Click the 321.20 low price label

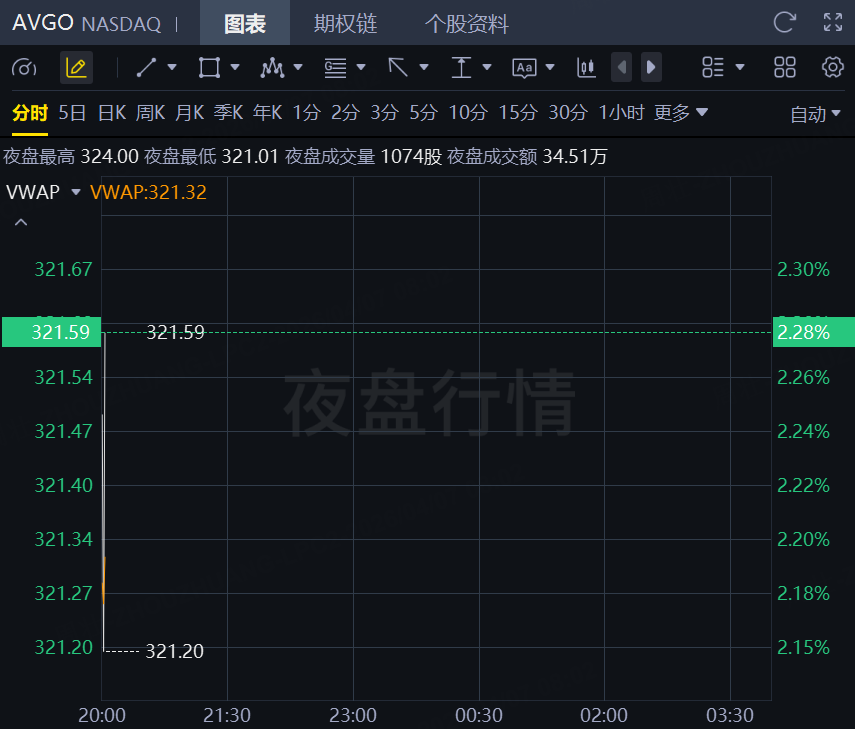[x=174, y=651]
